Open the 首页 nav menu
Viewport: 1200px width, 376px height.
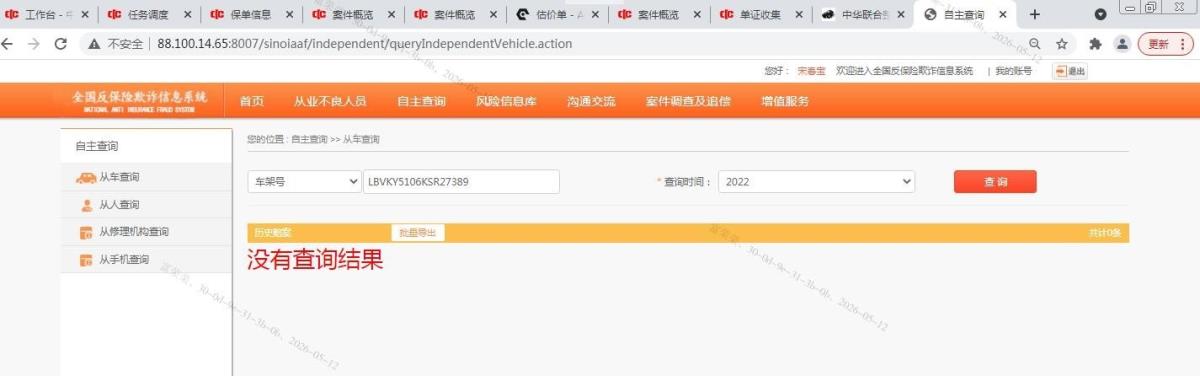(252, 101)
